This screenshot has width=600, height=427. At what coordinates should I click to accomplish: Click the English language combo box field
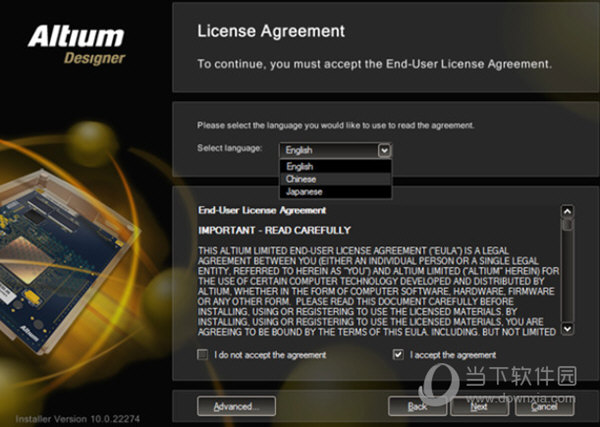coord(335,150)
